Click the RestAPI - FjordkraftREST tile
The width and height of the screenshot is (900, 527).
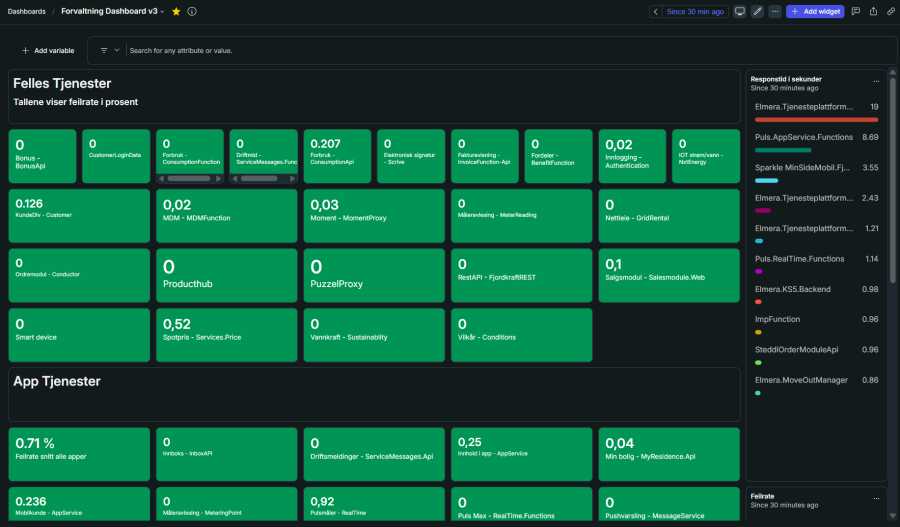click(x=522, y=276)
